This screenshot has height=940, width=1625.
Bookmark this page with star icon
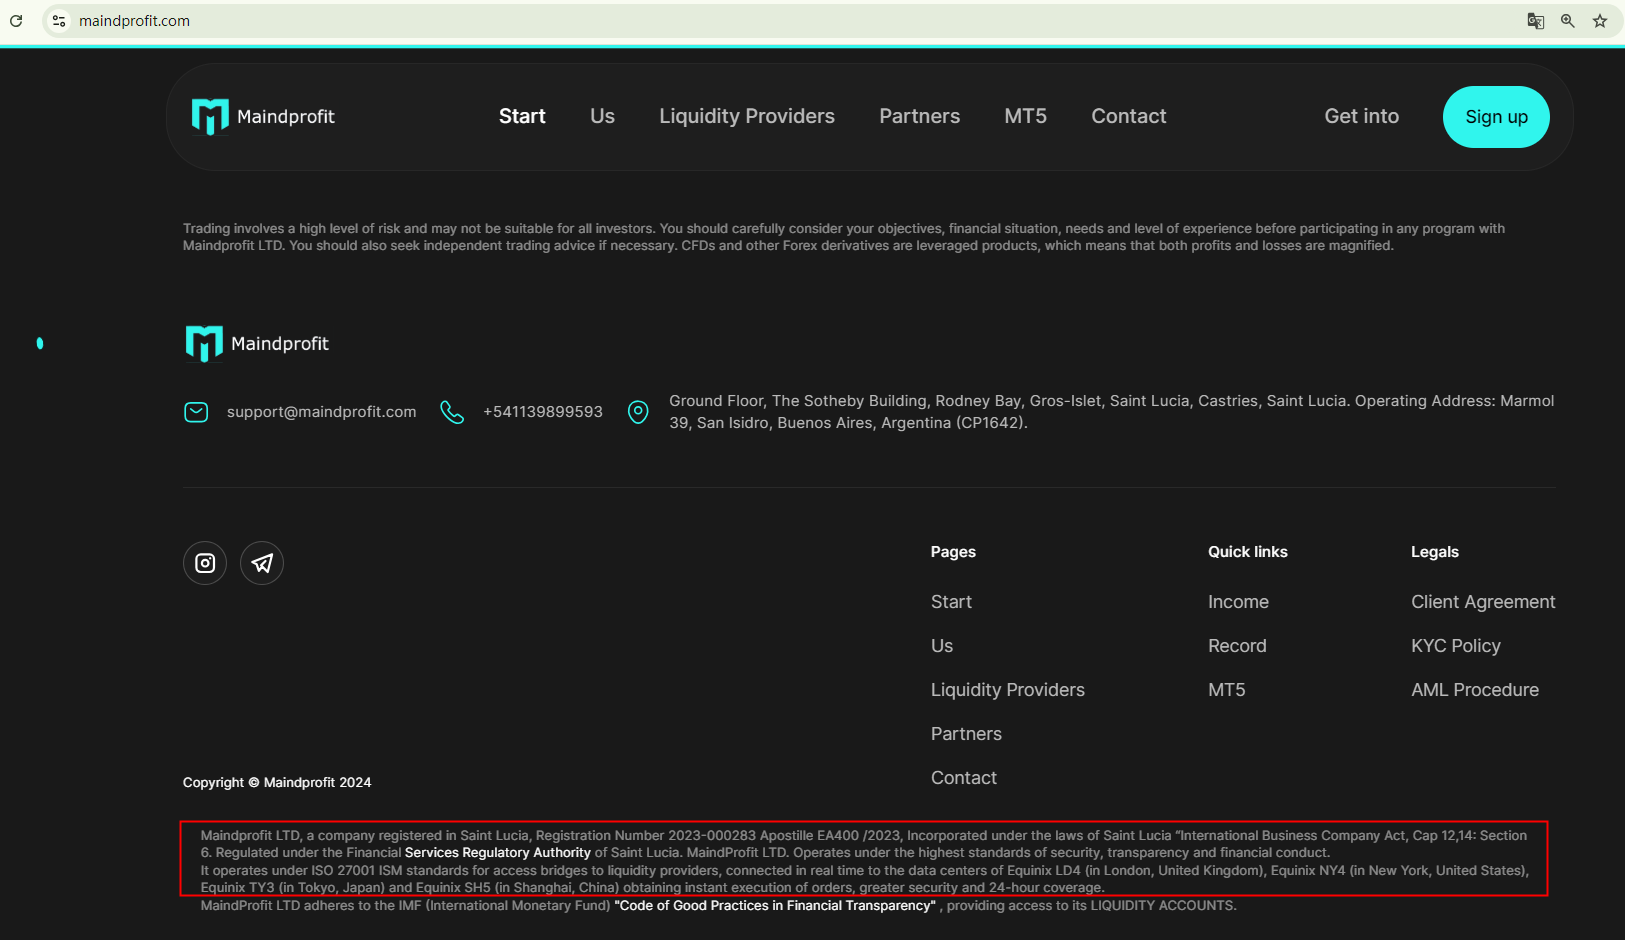tap(1600, 21)
